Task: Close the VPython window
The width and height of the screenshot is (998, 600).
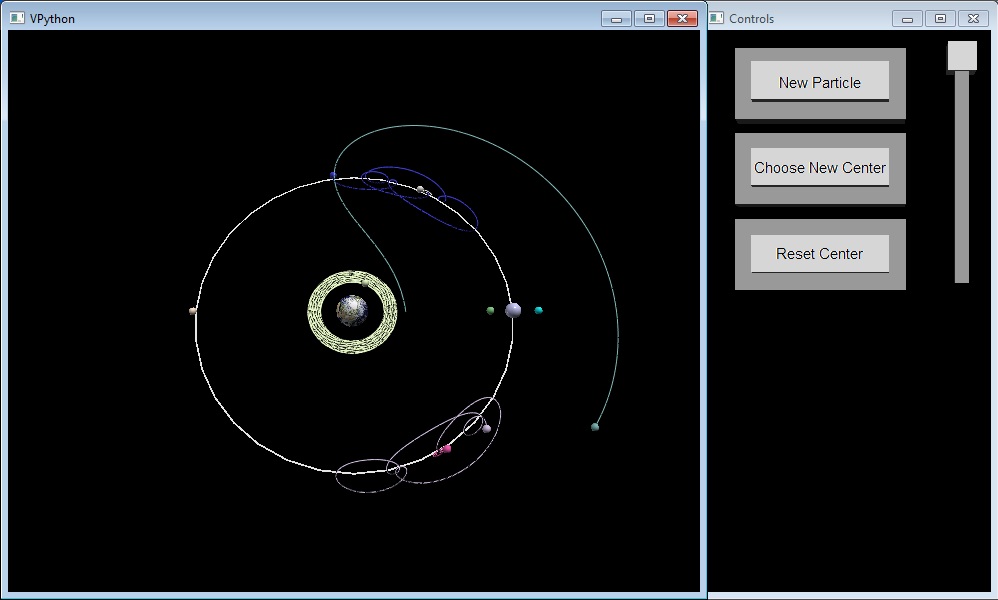Action: pos(682,18)
